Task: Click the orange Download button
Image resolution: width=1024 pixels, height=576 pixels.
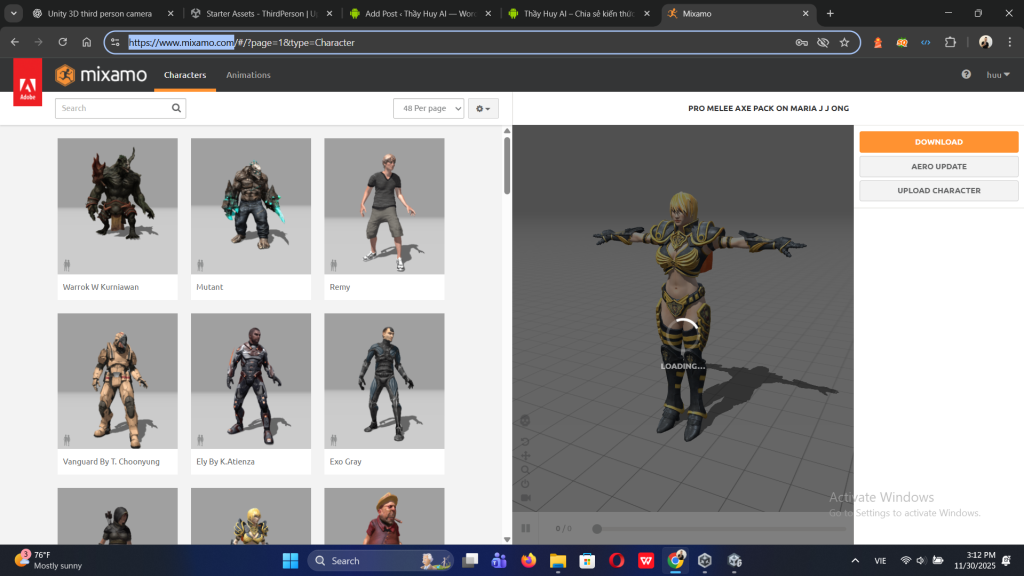Action: pyautogui.click(x=938, y=142)
